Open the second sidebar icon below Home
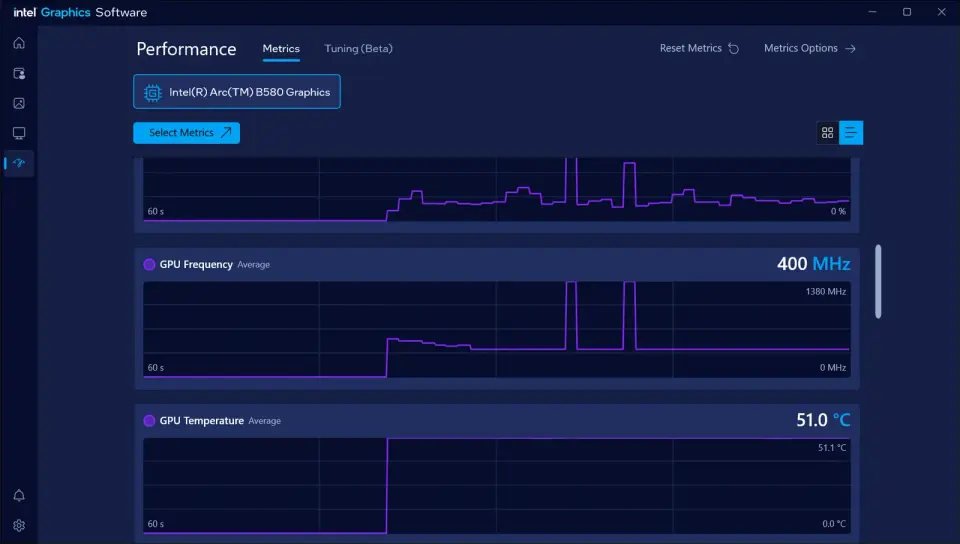Image resolution: width=960 pixels, height=544 pixels. [19, 73]
